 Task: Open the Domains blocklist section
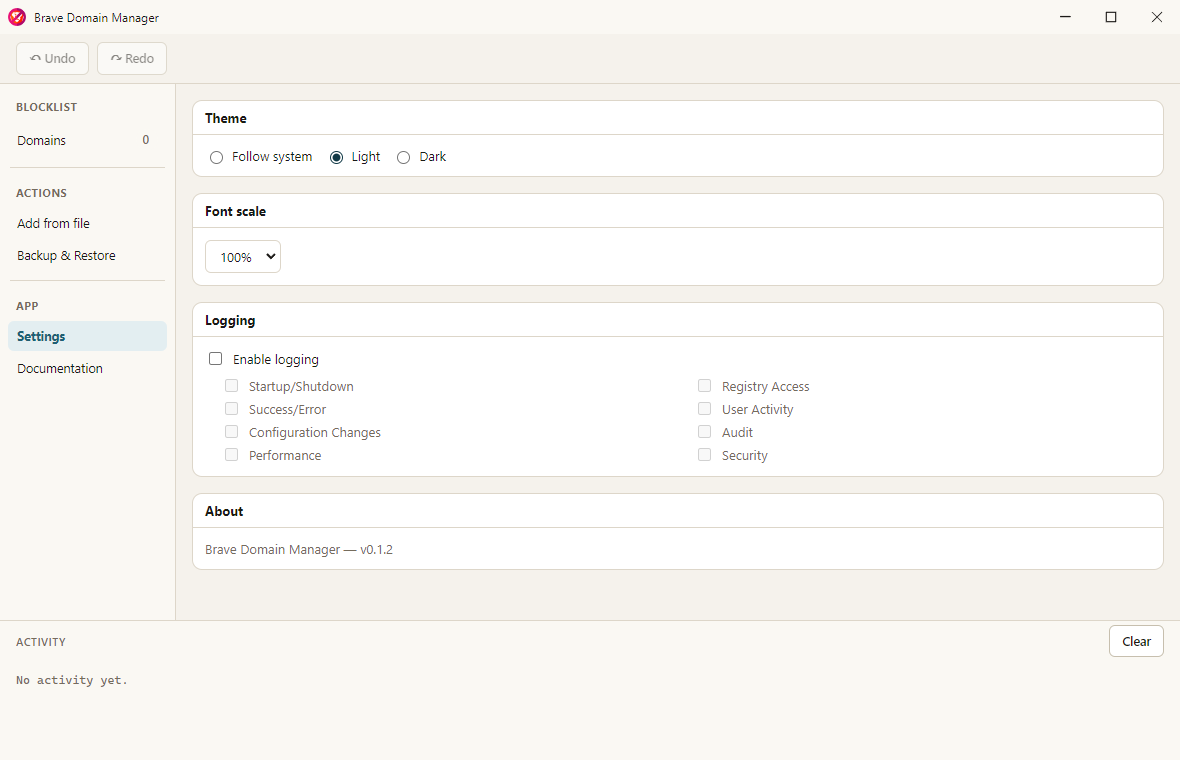[x=87, y=141]
